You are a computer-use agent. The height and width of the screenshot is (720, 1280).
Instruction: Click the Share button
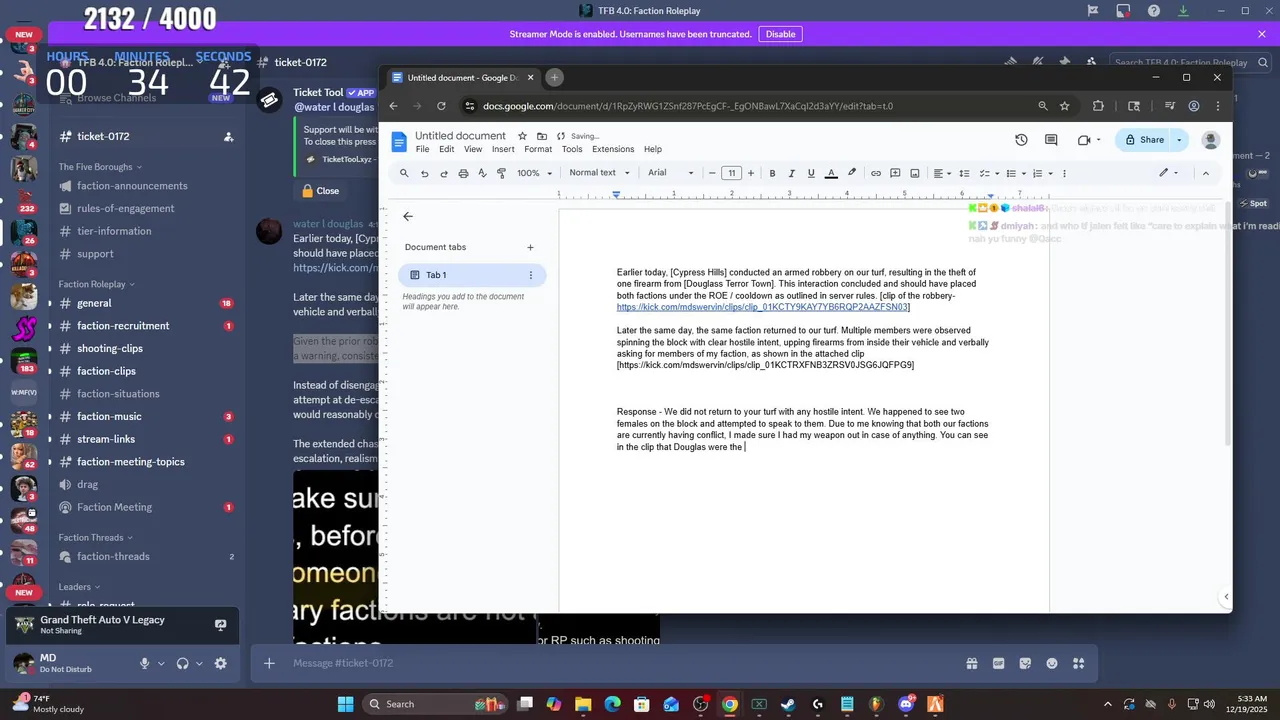[1145, 140]
